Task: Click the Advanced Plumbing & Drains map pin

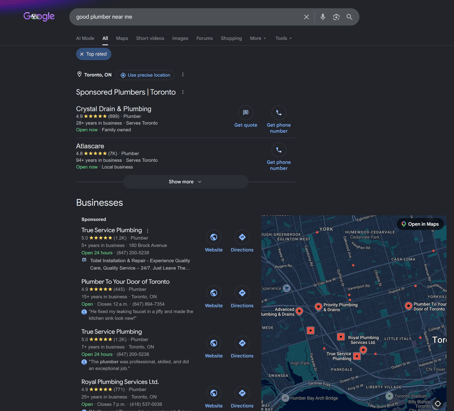Action: (x=299, y=311)
